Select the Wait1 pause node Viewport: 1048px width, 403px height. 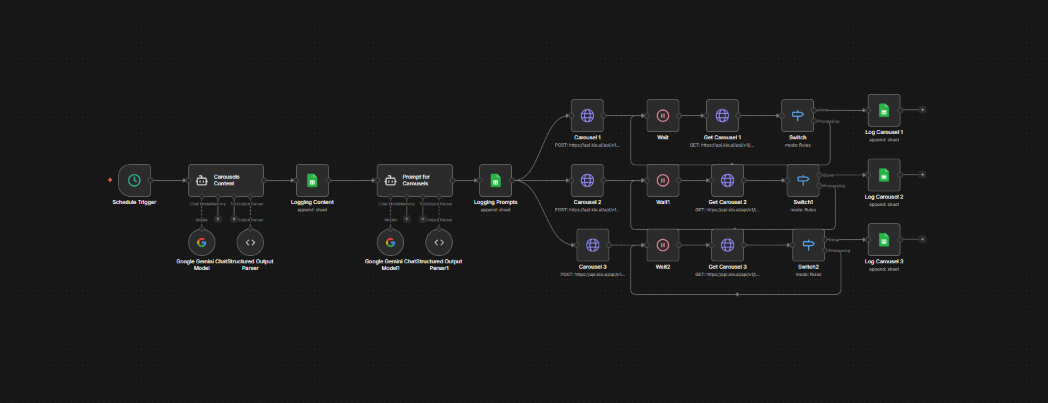(x=663, y=180)
